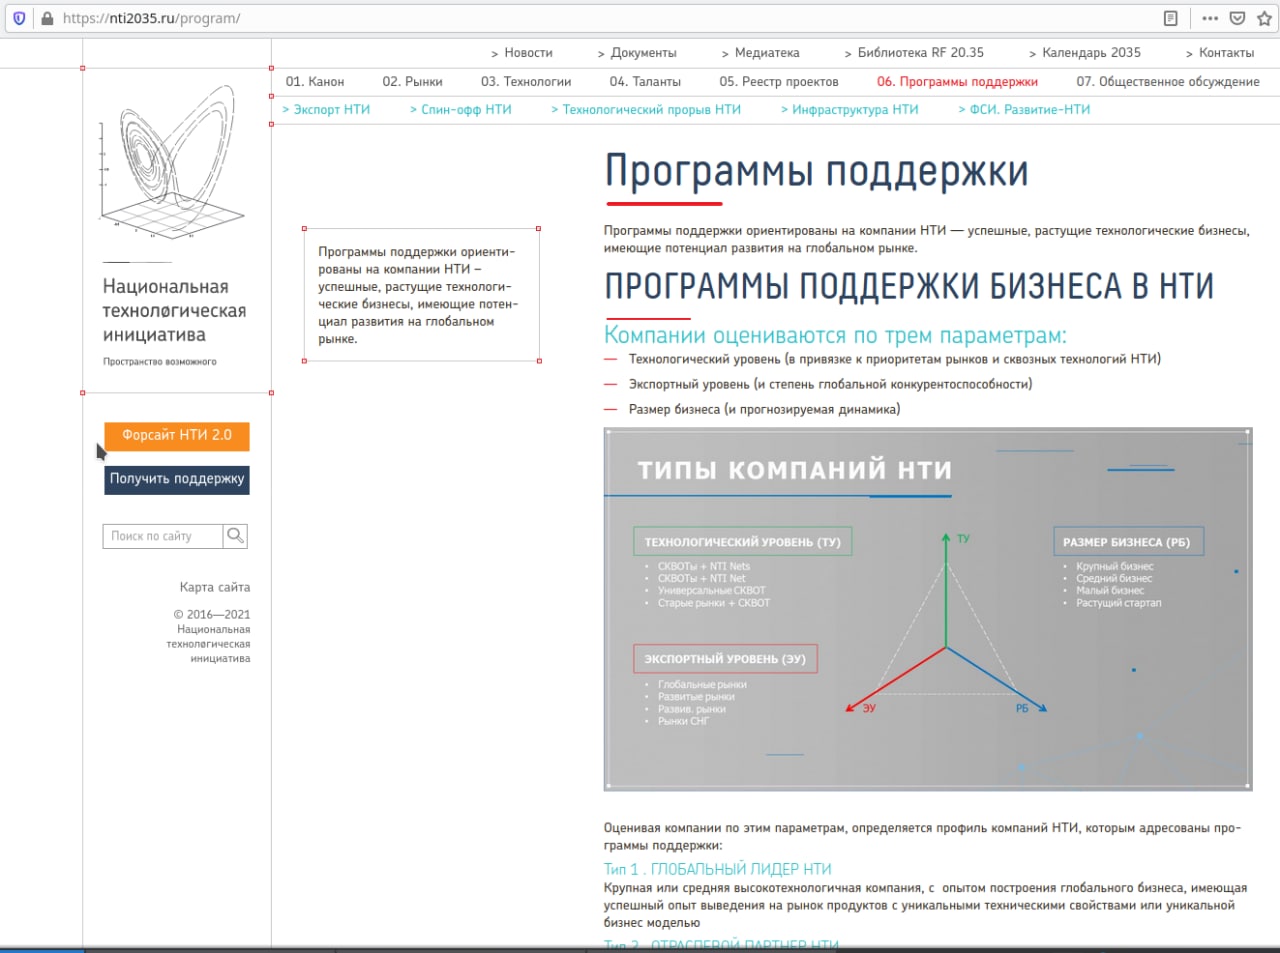This screenshot has height=953, width=1280.
Task: Click 'Программы поддержки бизнеса в НТИ' heading
Action: point(909,286)
